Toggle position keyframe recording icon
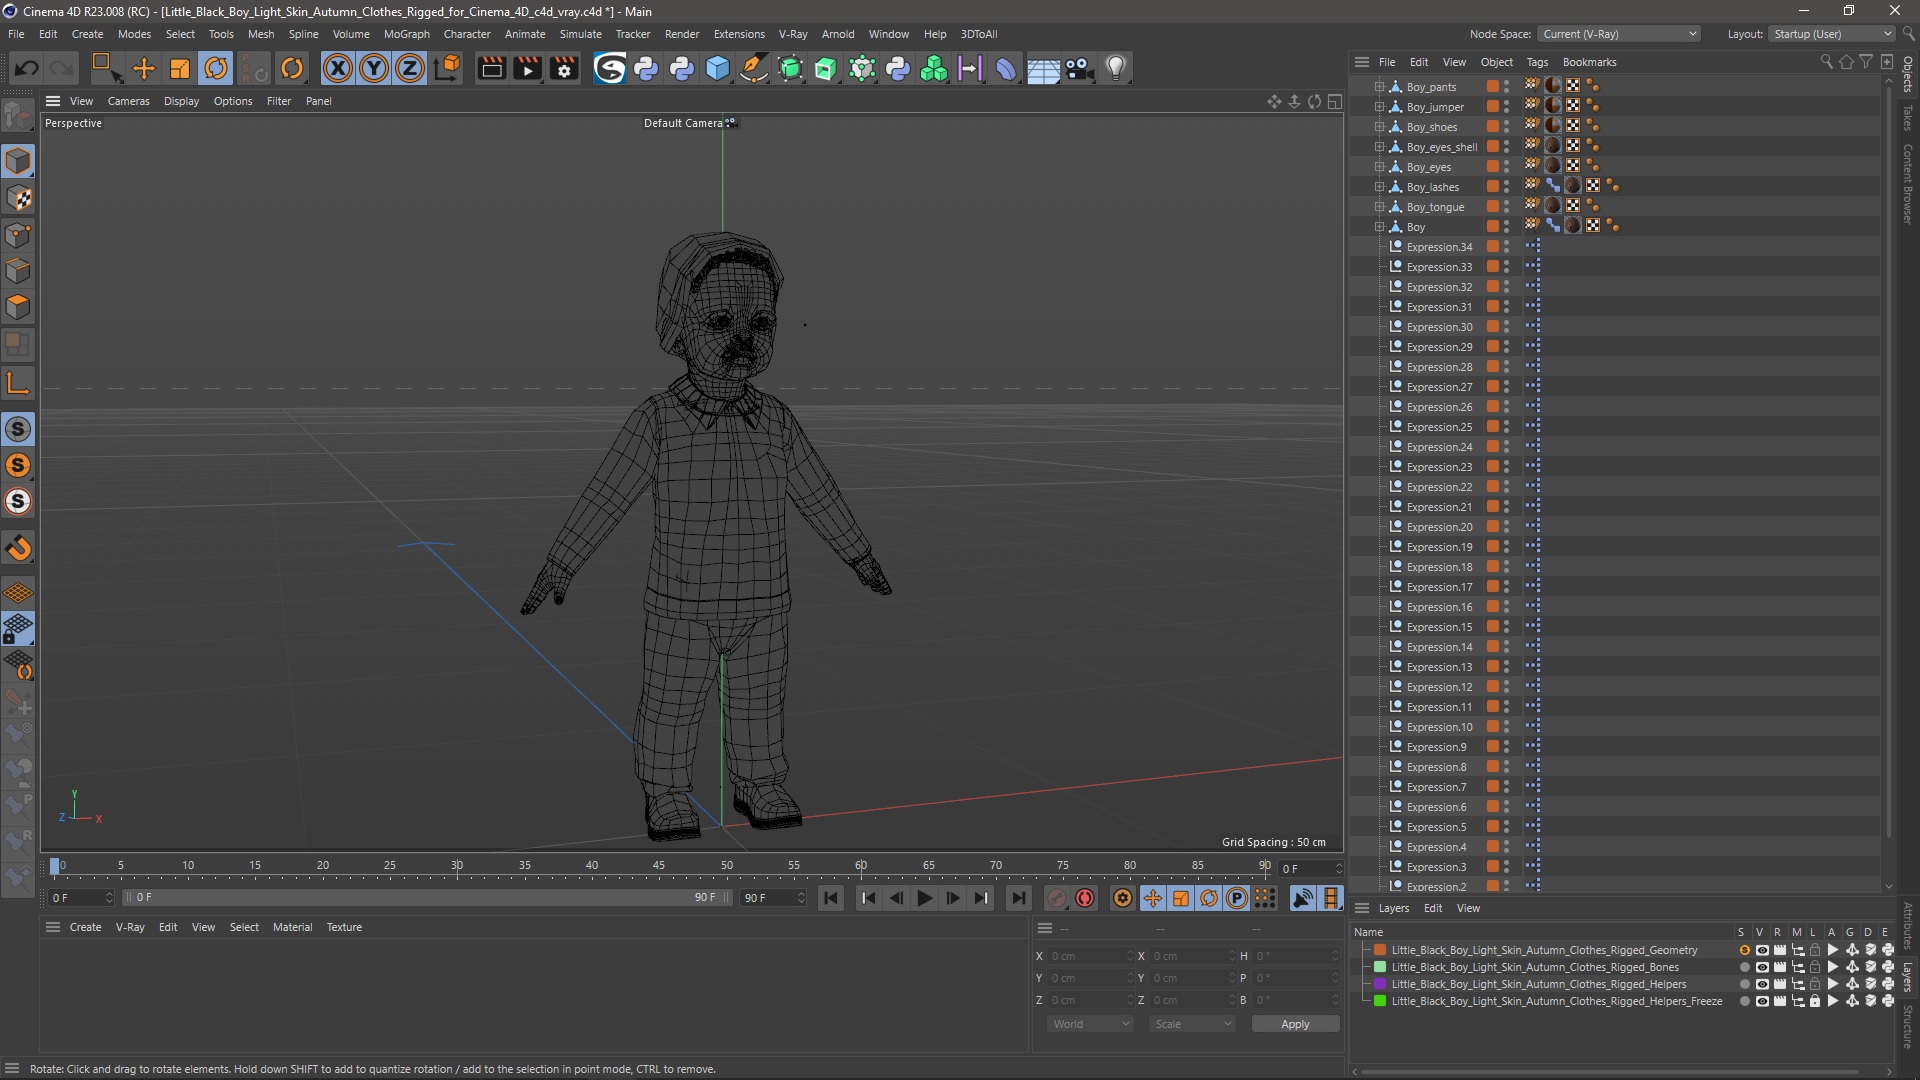1920x1080 pixels. click(1153, 898)
